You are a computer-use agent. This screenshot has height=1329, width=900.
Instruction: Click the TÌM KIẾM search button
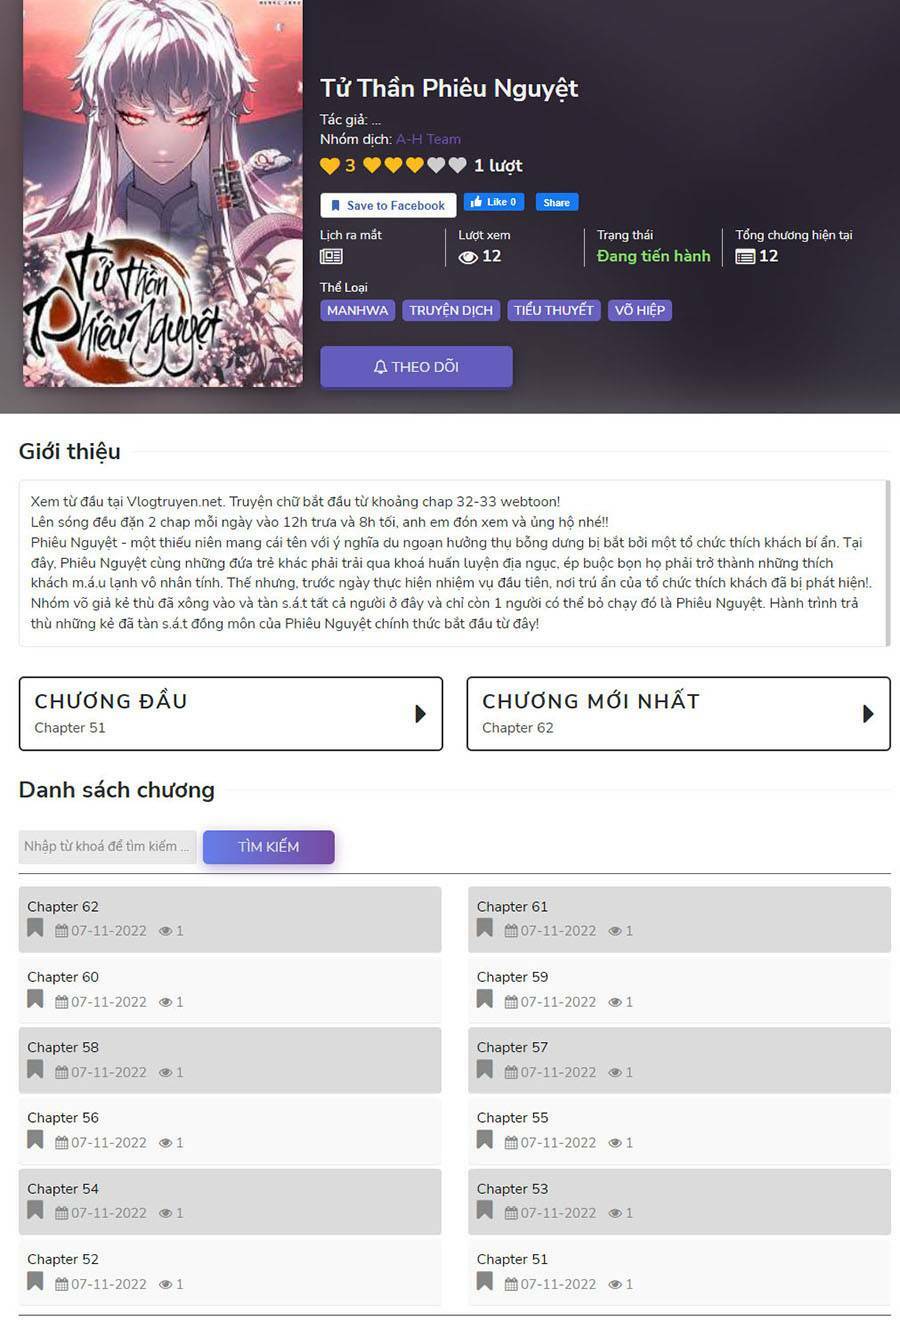pos(269,846)
